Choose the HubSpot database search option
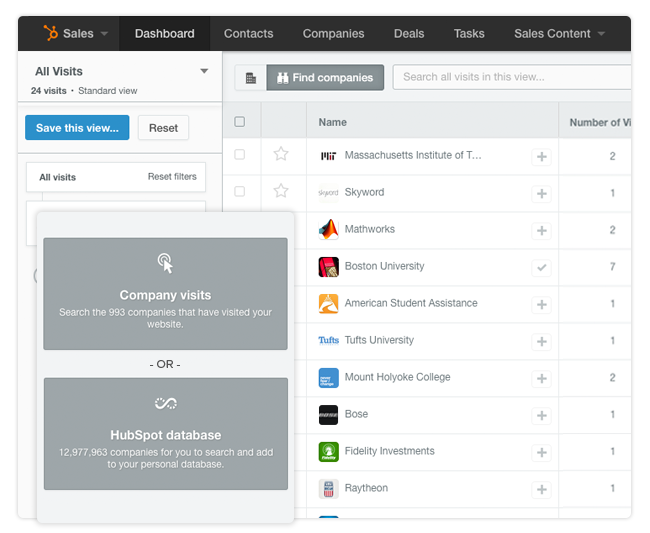The height and width of the screenshot is (533, 650). click(166, 434)
